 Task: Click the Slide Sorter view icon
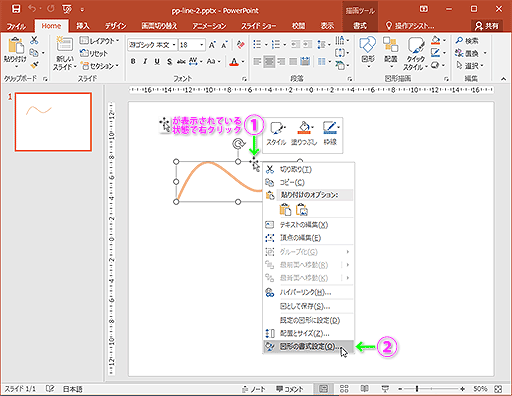pyautogui.click(x=344, y=389)
